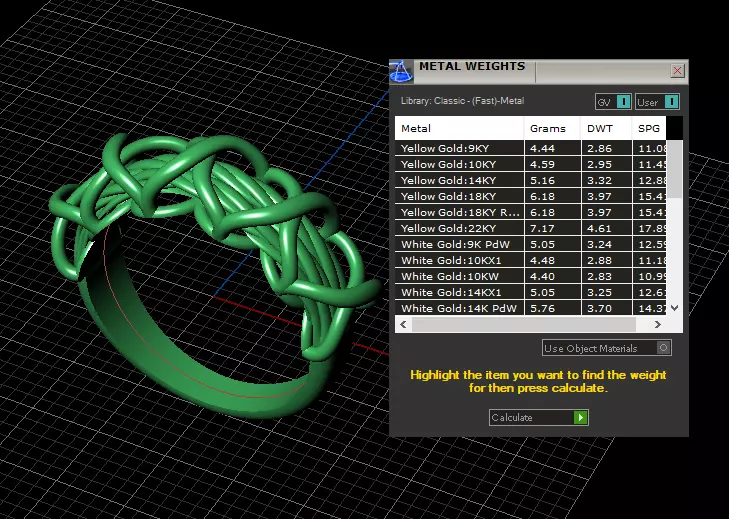Select the White Gold:10KX1 row
The image size is (729, 519).
point(530,260)
